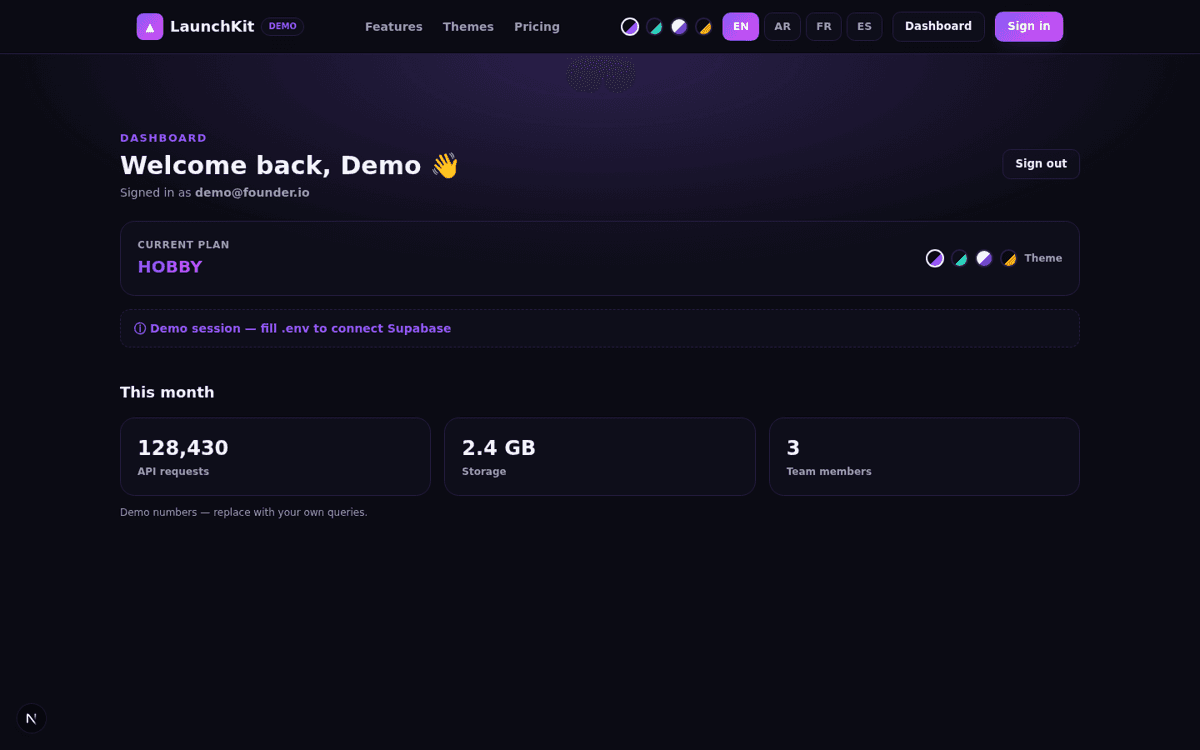
Task: Switch language to EN
Action: 741,27
